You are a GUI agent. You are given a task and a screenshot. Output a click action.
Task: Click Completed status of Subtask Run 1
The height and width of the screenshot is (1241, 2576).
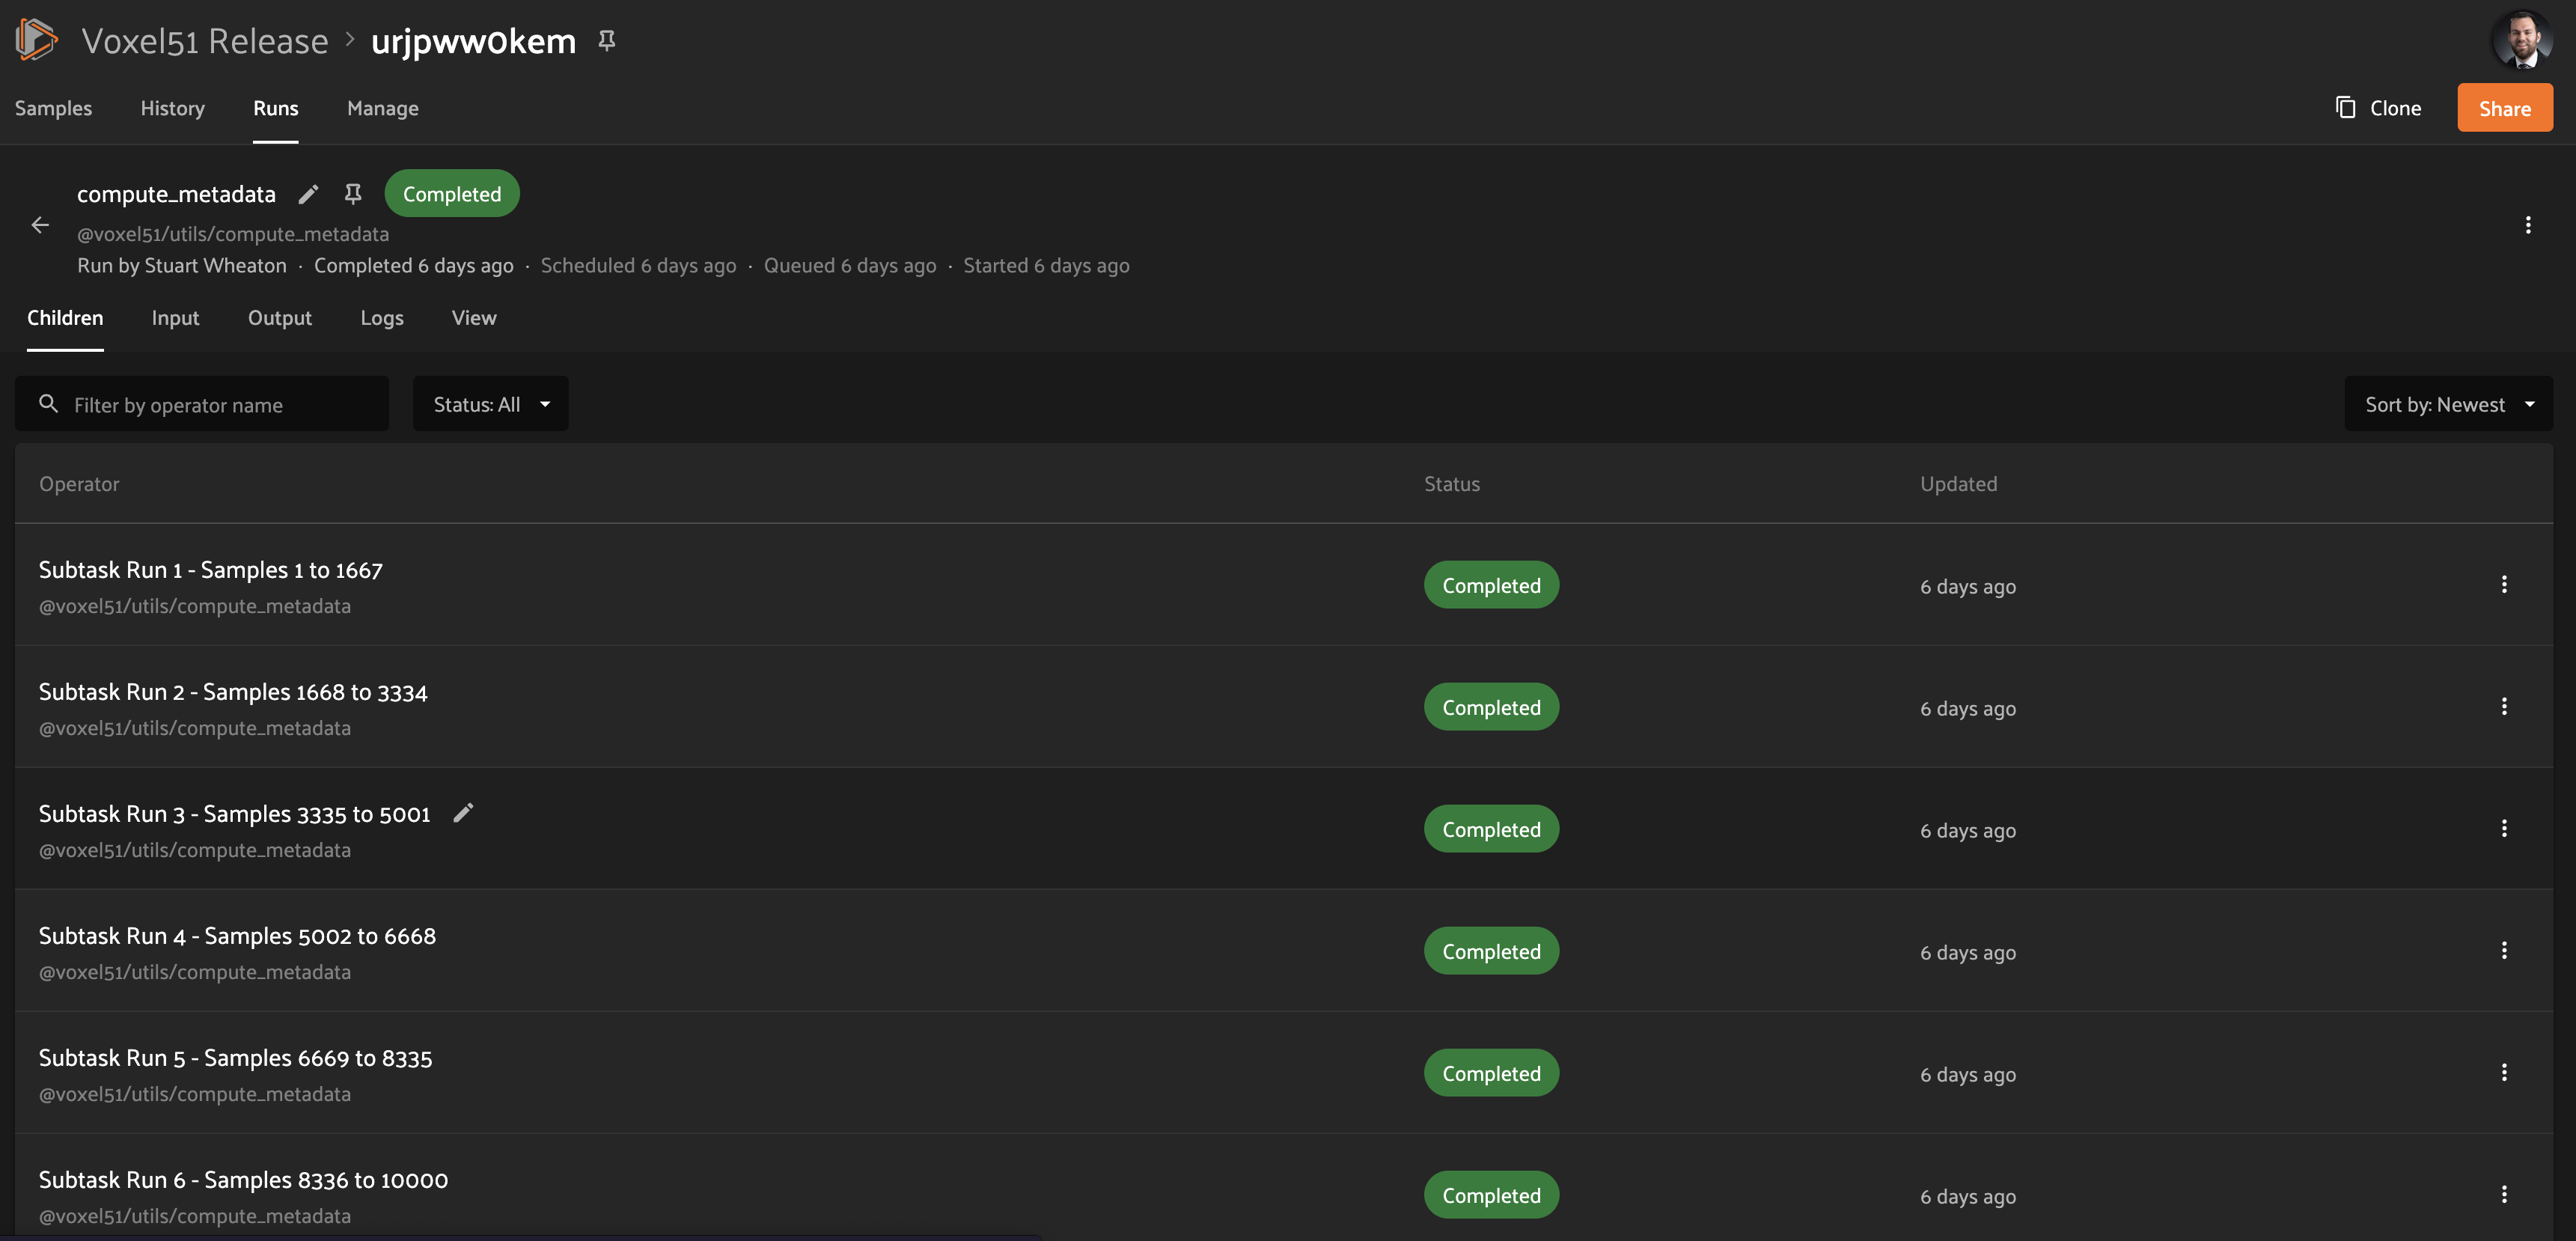point(1491,585)
